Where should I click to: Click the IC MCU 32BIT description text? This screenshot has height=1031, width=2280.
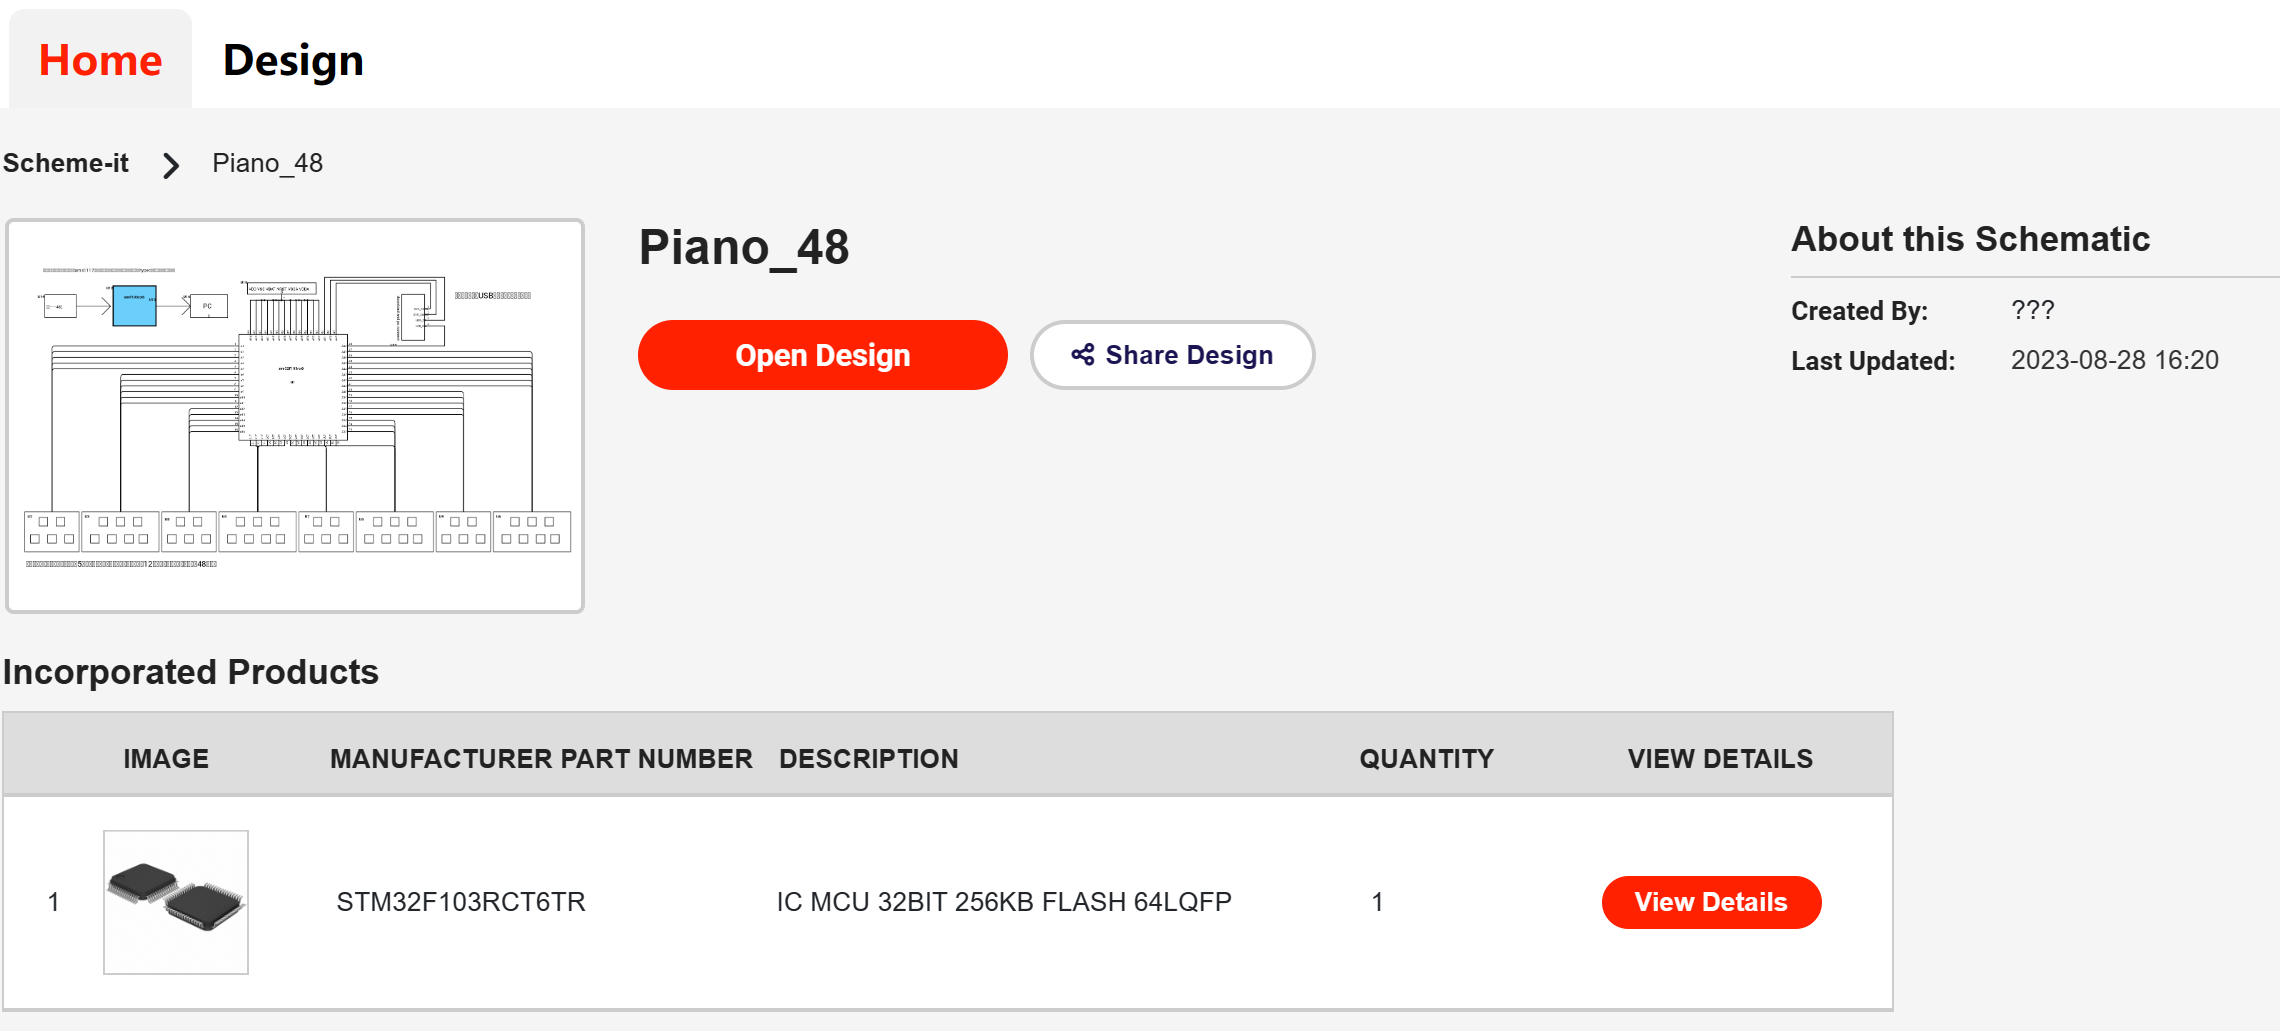(x=1004, y=902)
